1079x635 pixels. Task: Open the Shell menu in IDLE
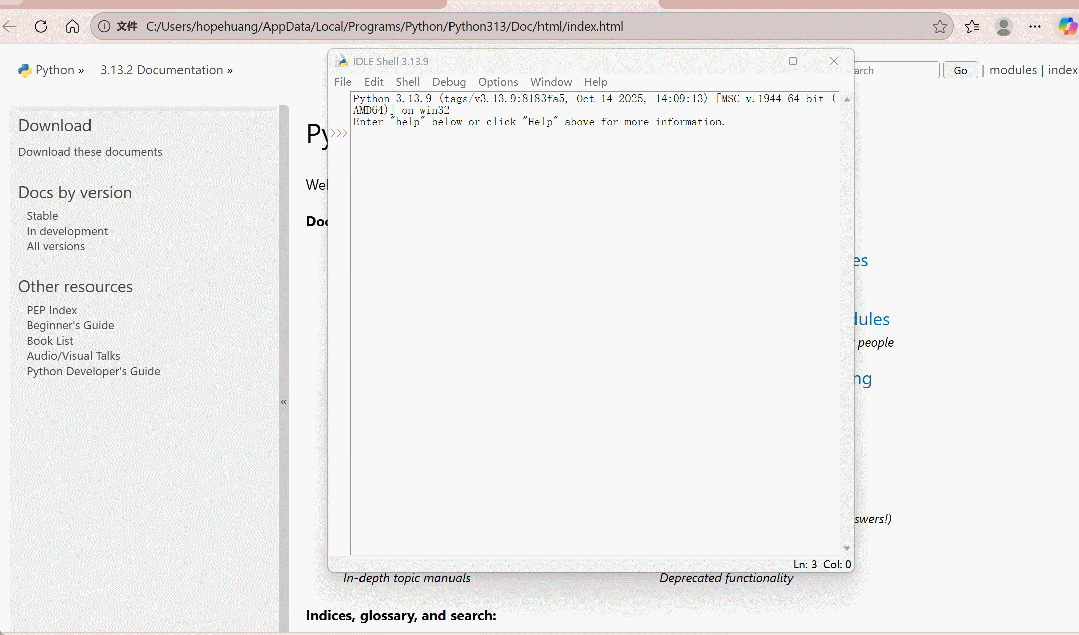[x=407, y=82]
